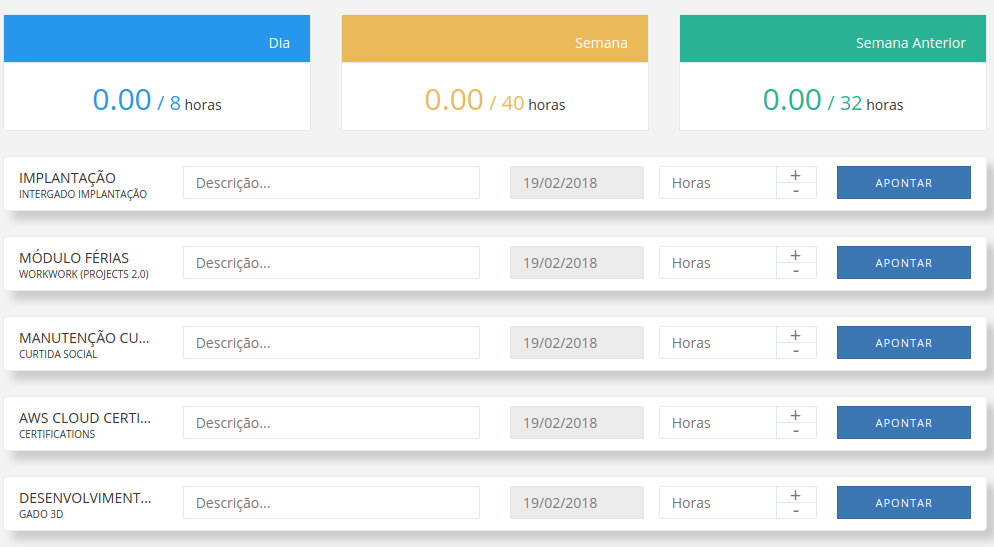The width and height of the screenshot is (994, 547).
Task: Increase hours with plus for IMPLANTAÇÃO row
Action: pos(796,175)
